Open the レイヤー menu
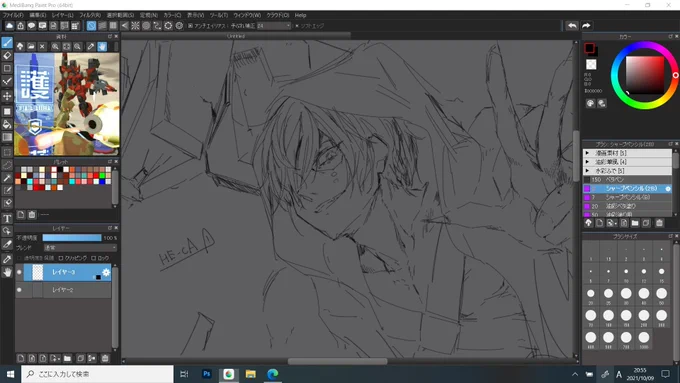Screen dimensions: 680x383 [x=62, y=15]
